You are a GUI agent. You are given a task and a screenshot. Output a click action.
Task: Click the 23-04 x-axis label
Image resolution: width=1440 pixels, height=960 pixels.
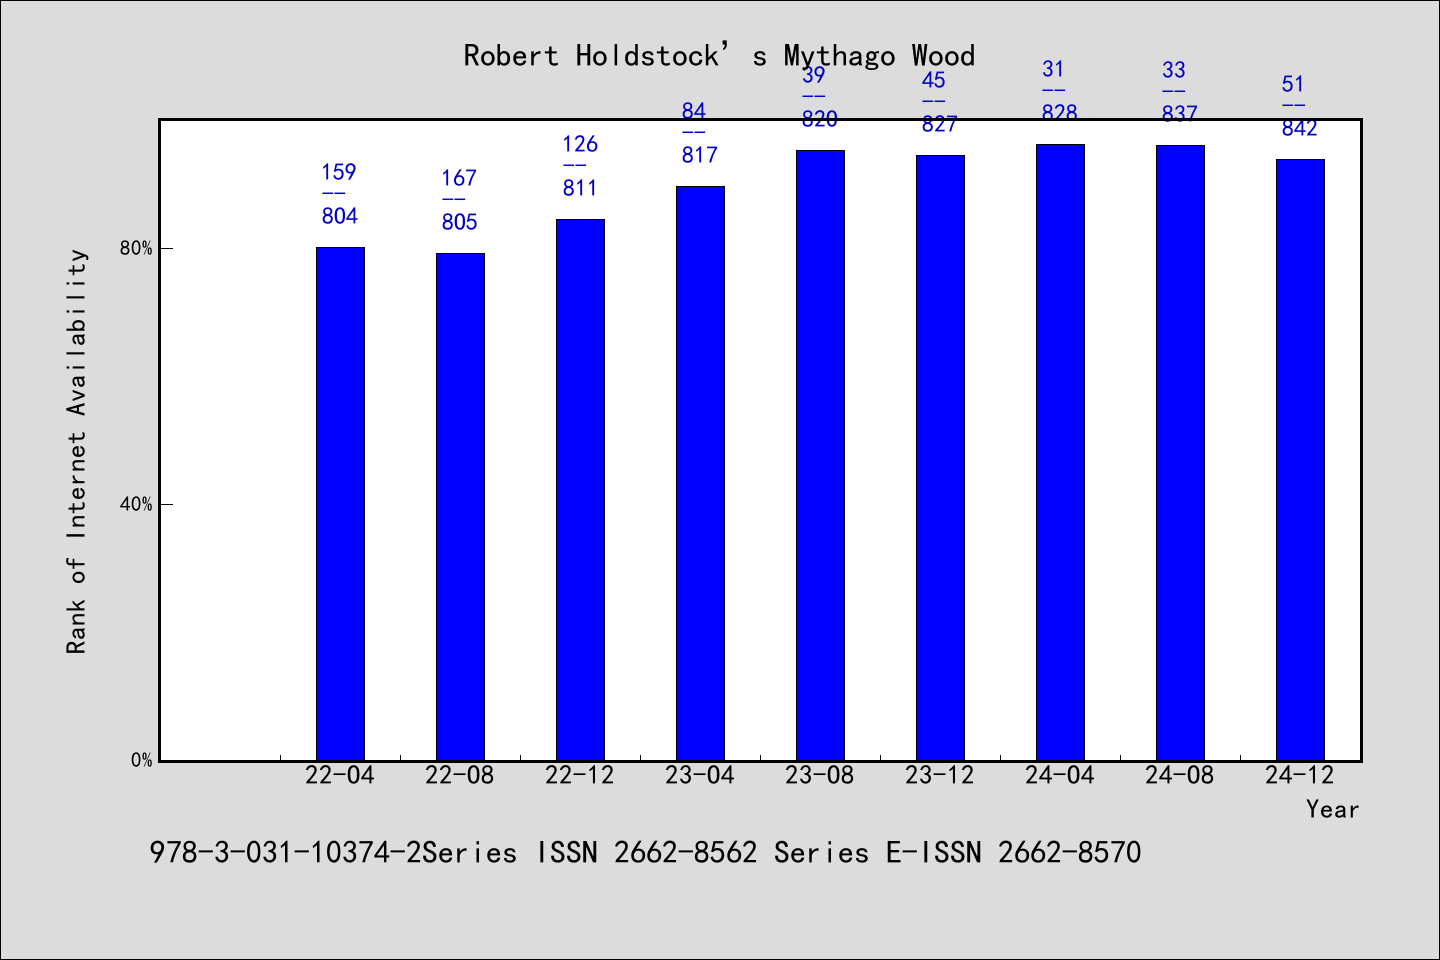click(x=700, y=775)
